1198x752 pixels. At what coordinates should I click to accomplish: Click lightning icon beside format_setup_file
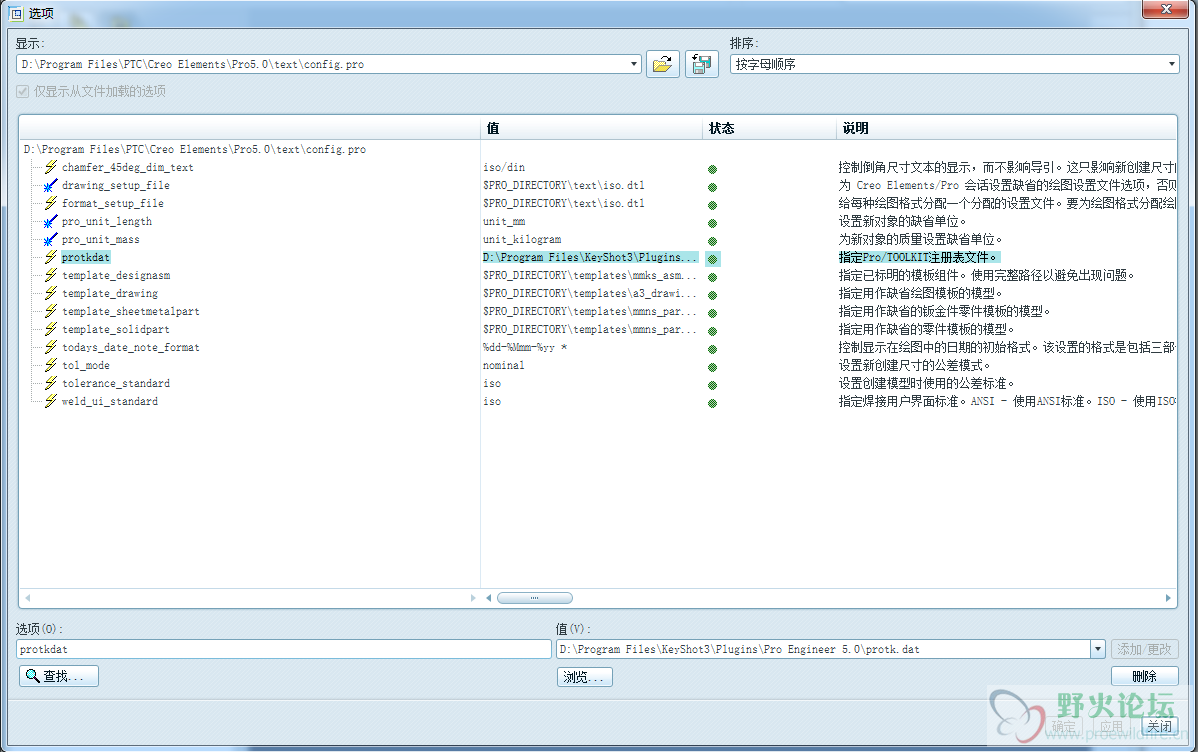(51, 203)
